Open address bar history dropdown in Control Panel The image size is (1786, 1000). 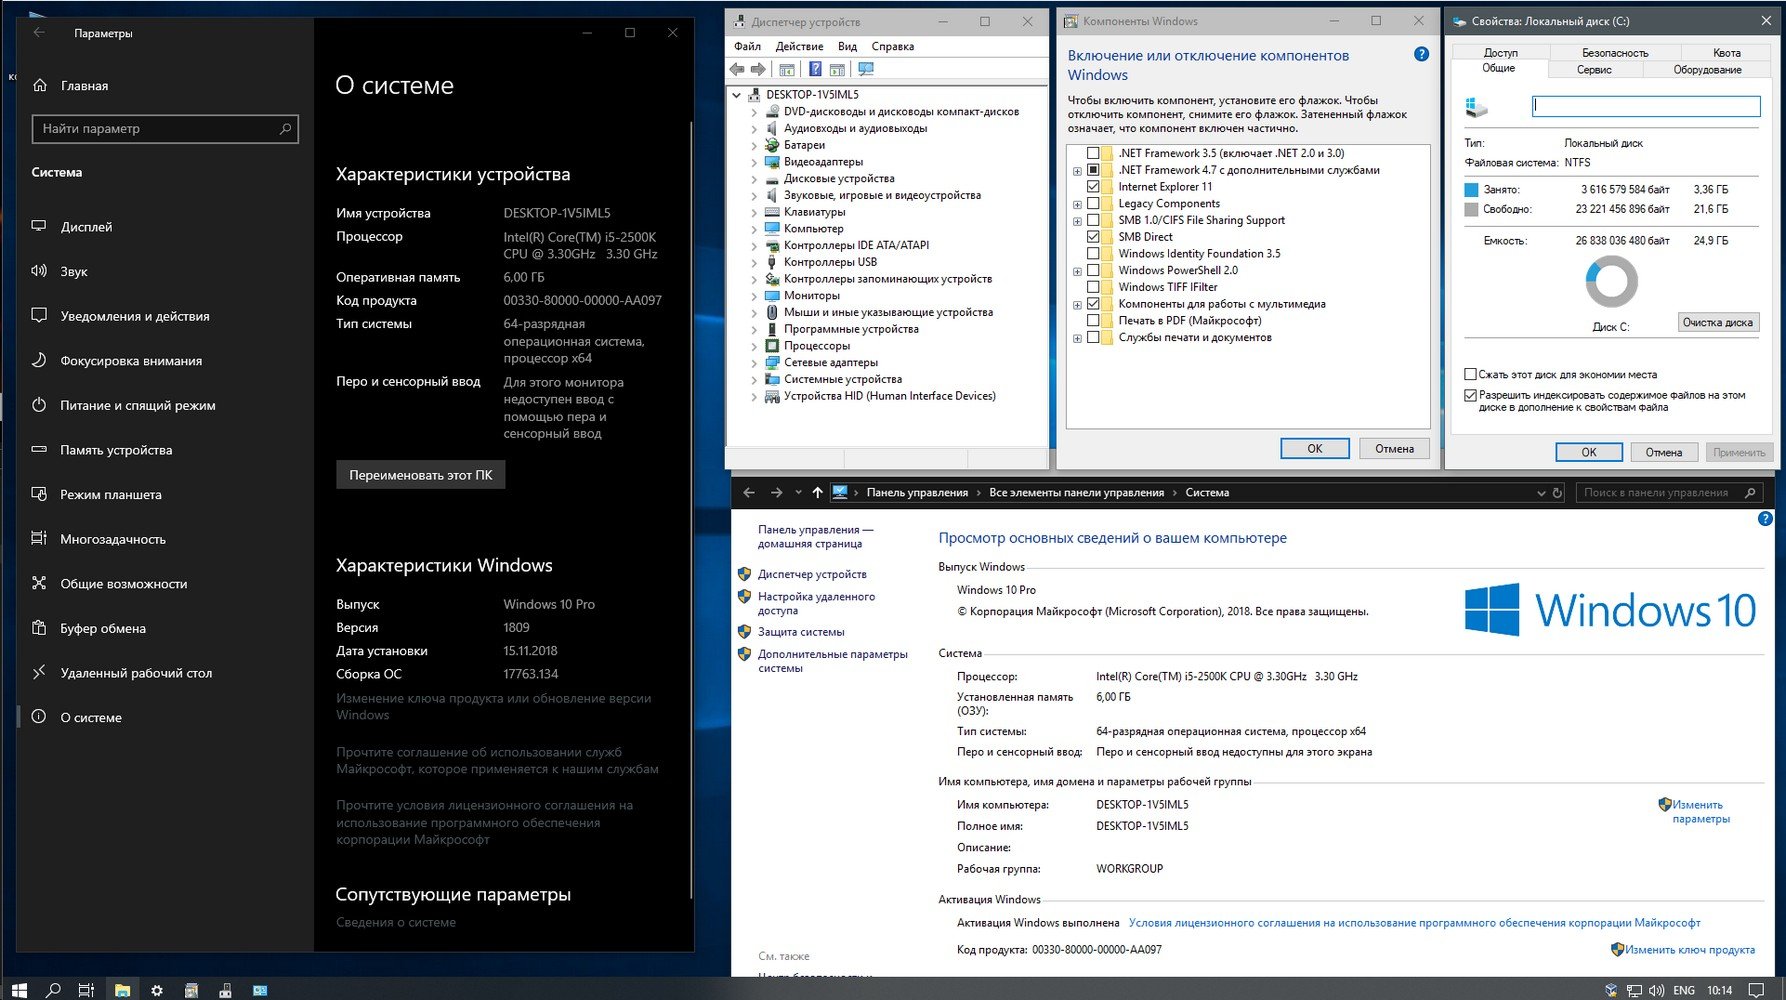click(1541, 492)
